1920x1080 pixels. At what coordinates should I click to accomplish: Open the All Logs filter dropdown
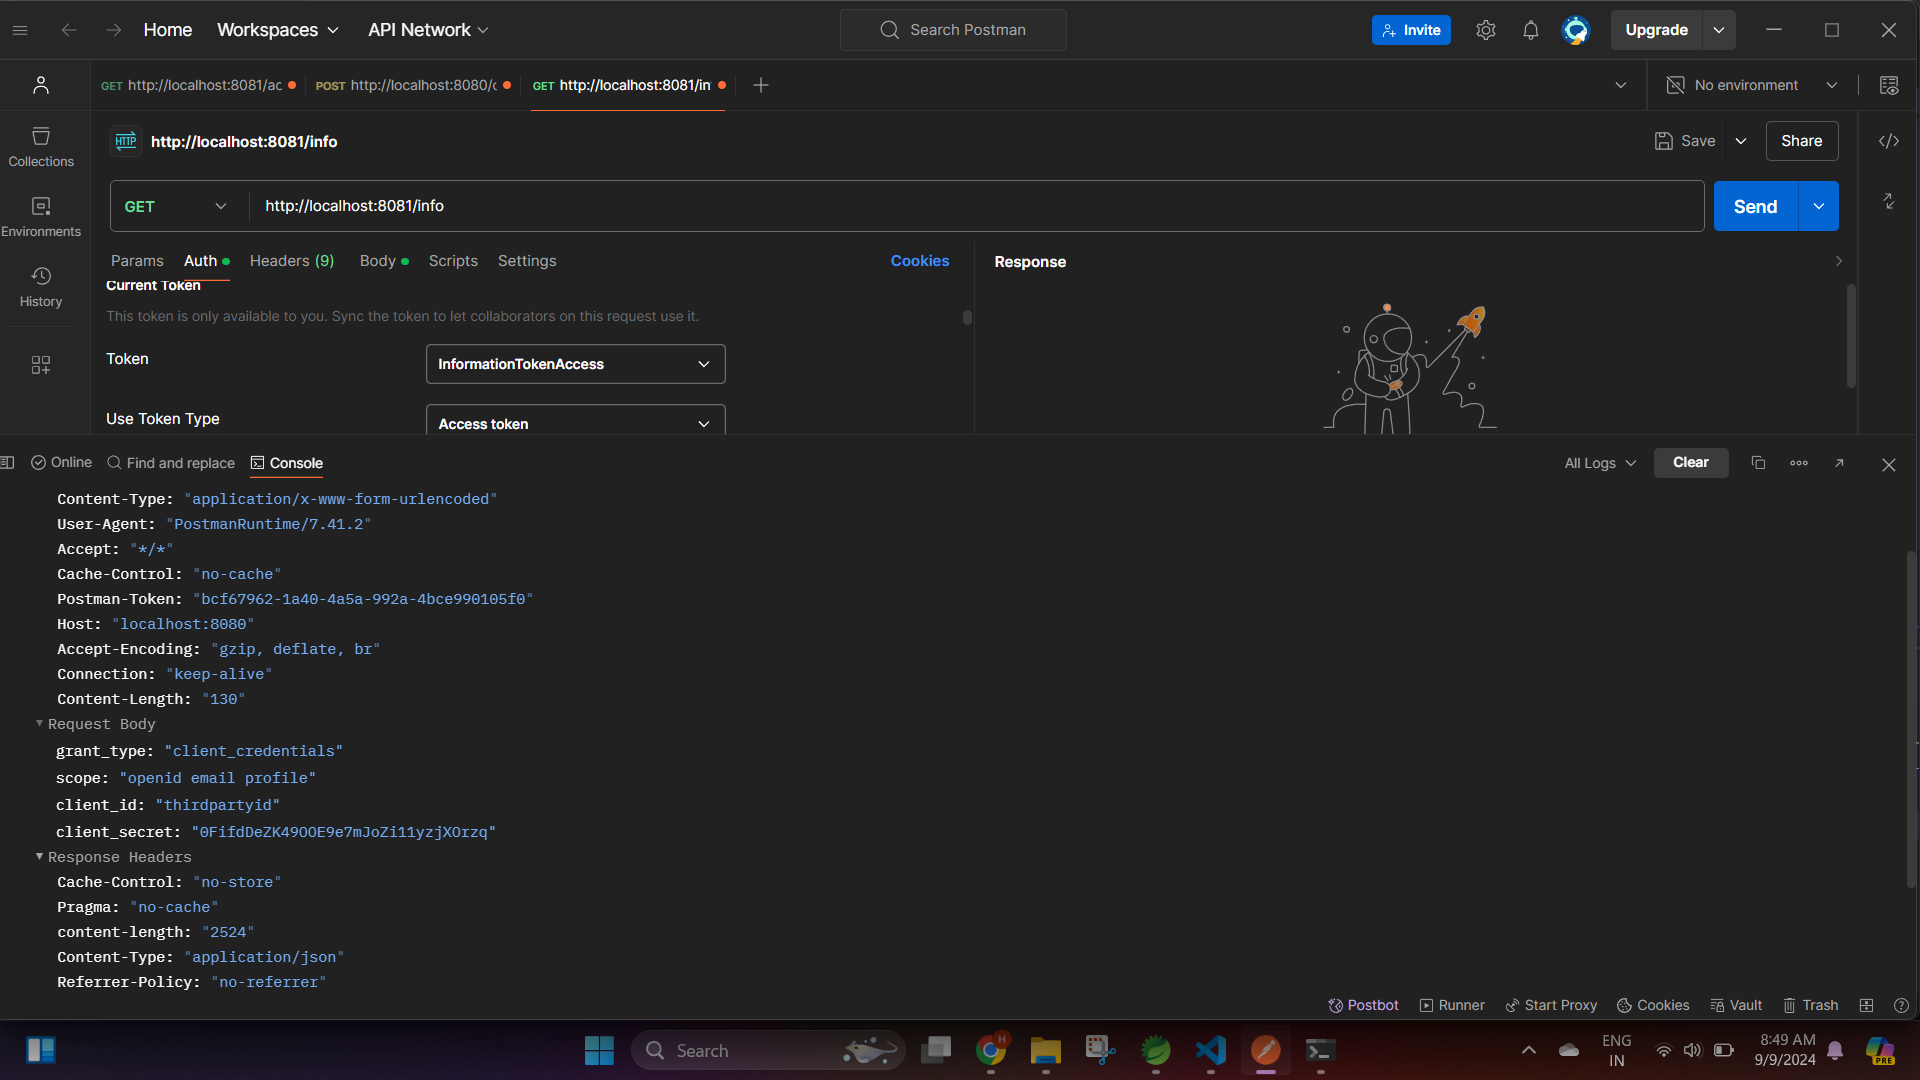tap(1600, 463)
